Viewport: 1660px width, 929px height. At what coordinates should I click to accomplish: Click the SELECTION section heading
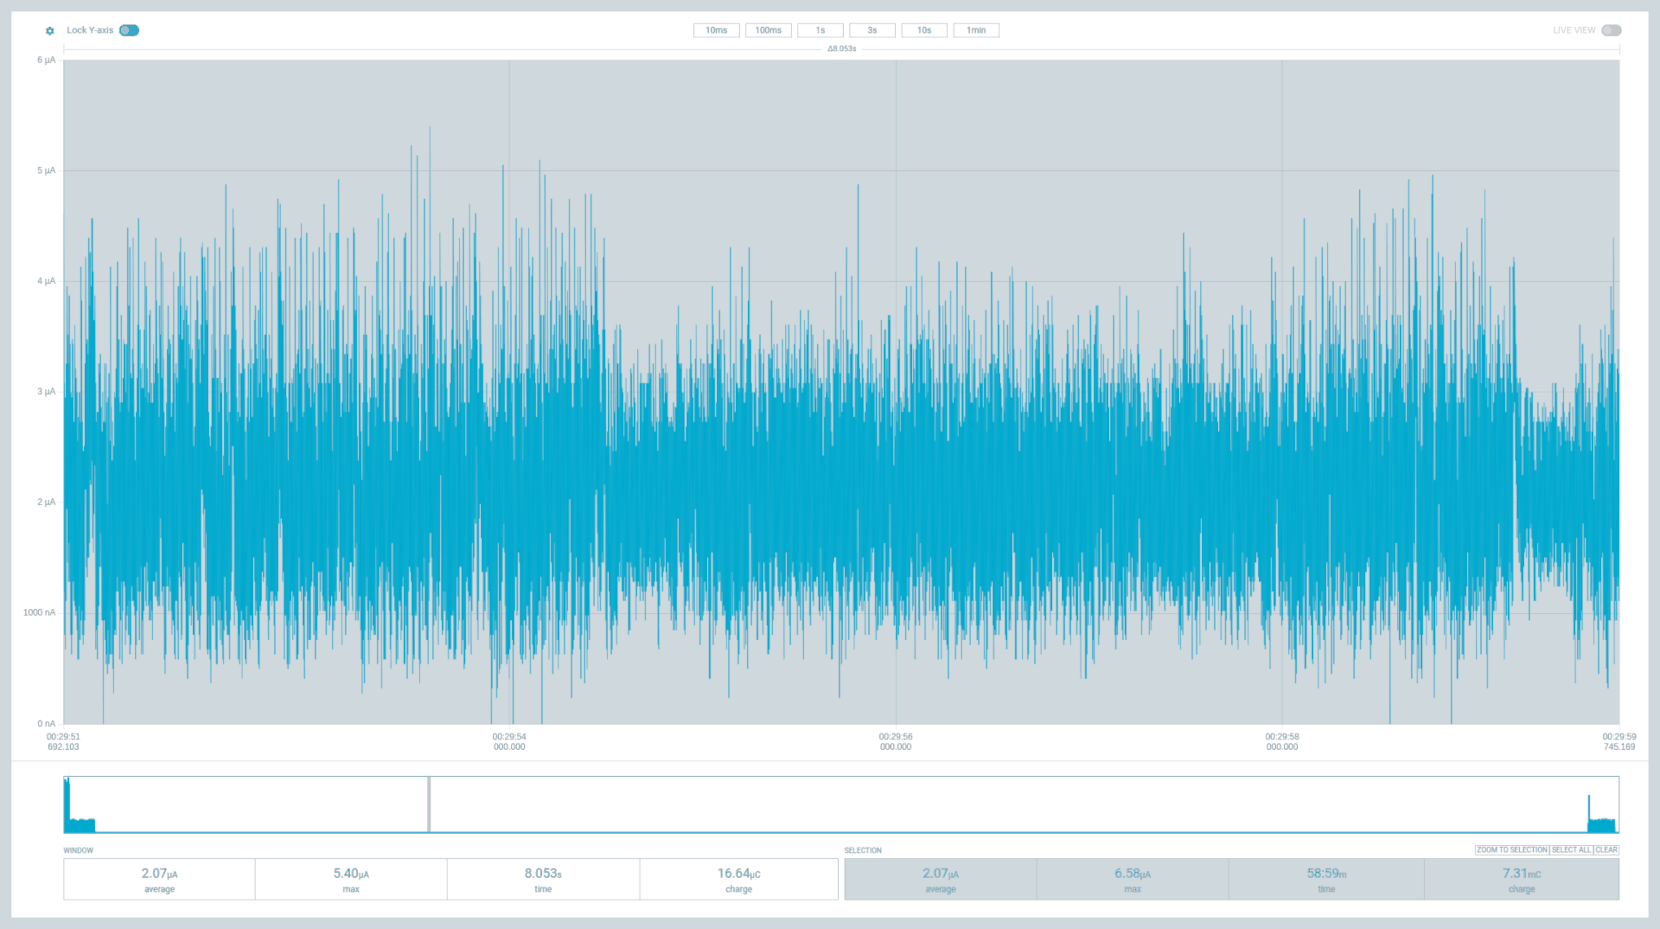tap(863, 851)
